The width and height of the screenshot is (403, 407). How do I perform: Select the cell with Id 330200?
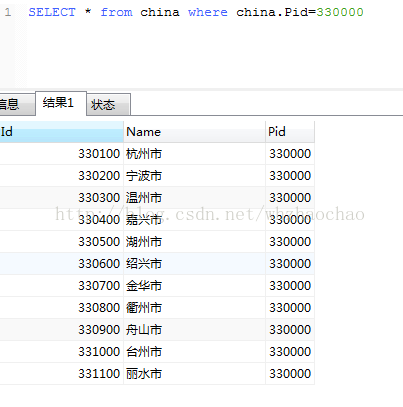tap(61, 176)
